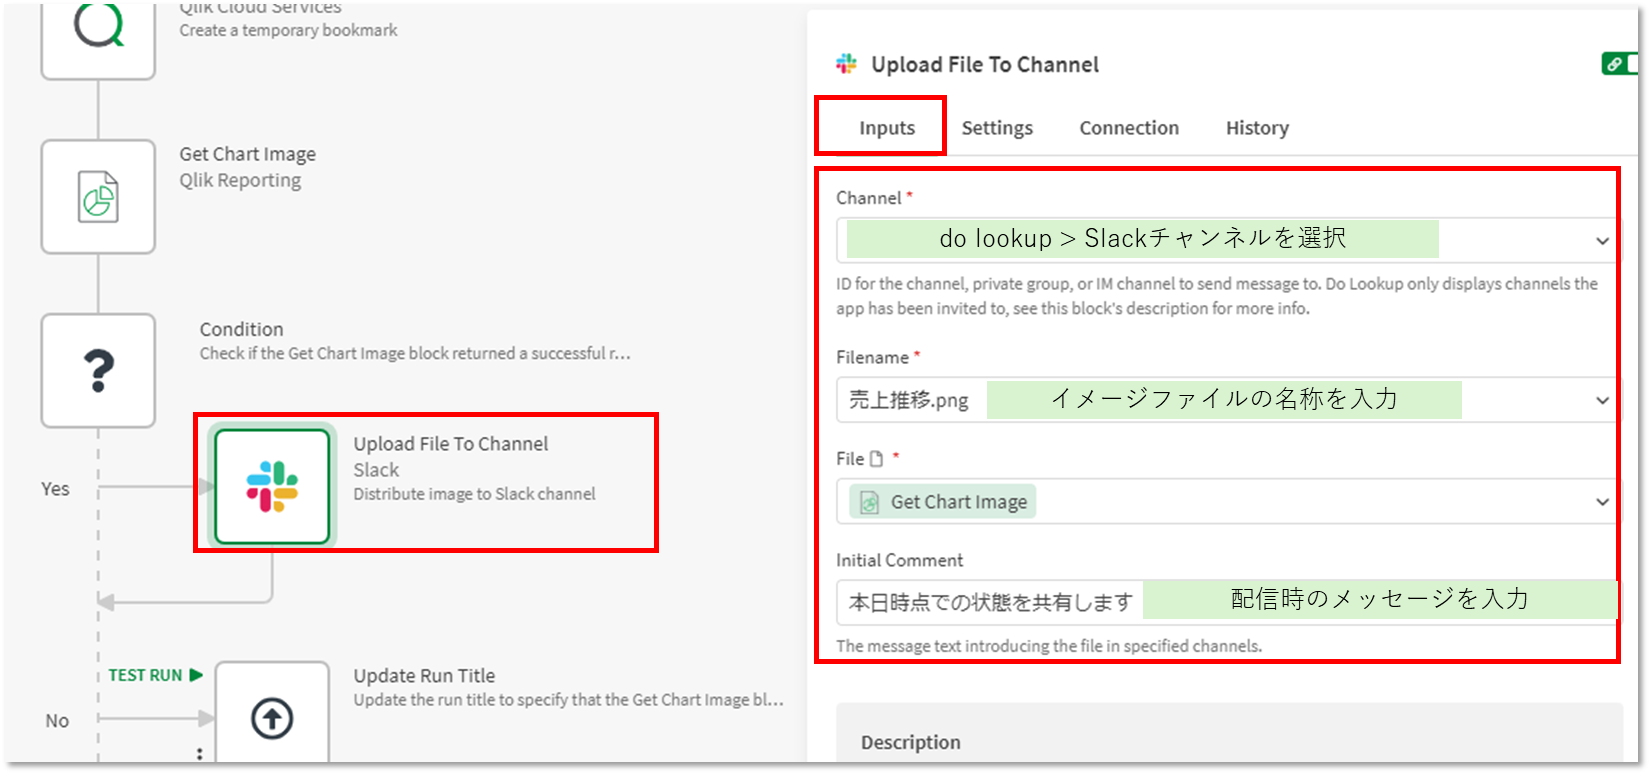The height and width of the screenshot is (775, 1651).
Task: Select the Slack Upload File block icon
Action: point(272,486)
